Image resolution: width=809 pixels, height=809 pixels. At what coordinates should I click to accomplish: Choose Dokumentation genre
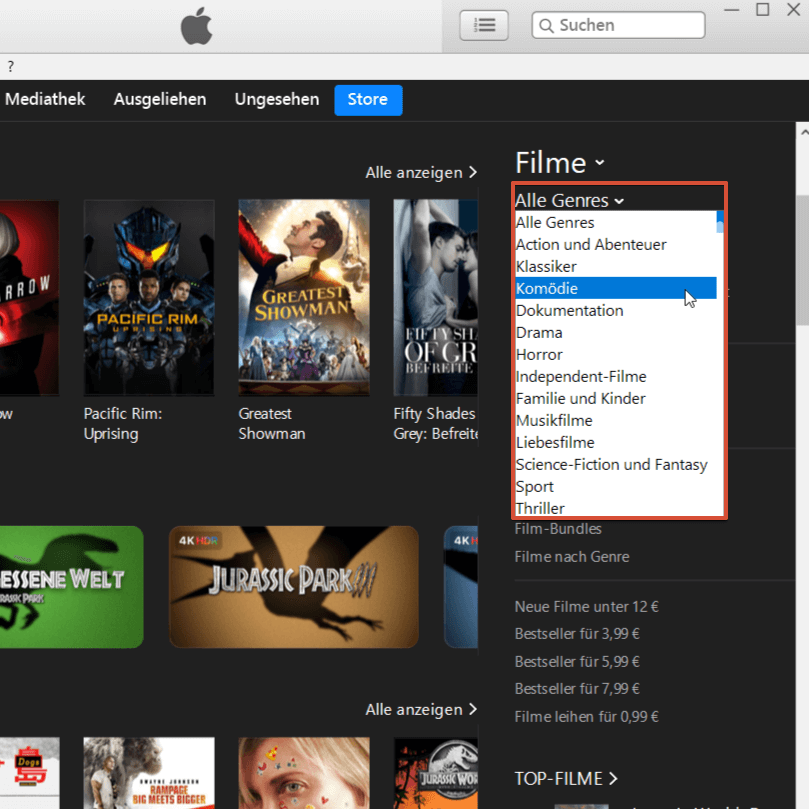(616, 311)
